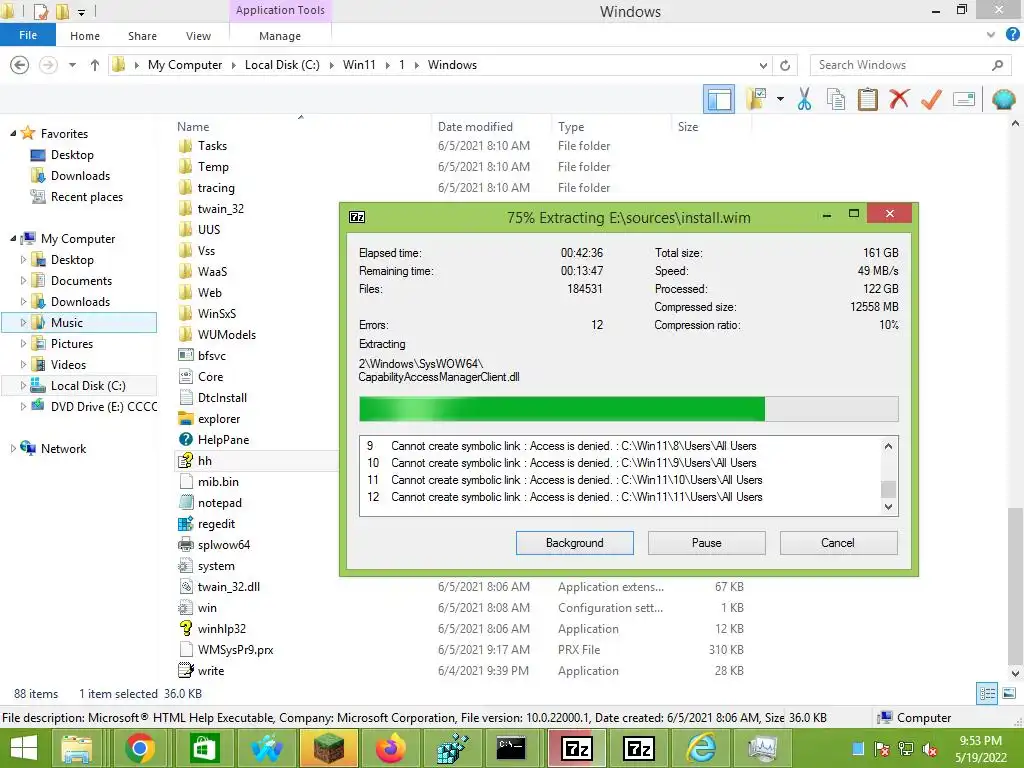Sort the file list by Name column
The height and width of the screenshot is (768, 1024).
click(193, 127)
